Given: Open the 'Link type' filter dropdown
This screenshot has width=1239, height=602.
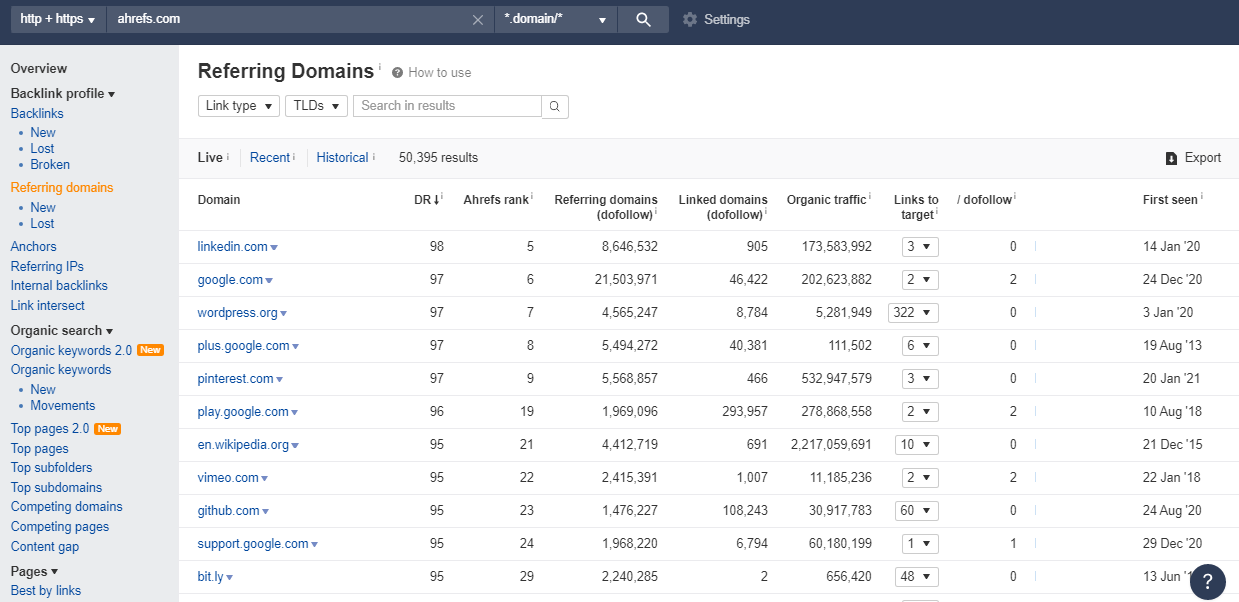Looking at the screenshot, I should 238,106.
